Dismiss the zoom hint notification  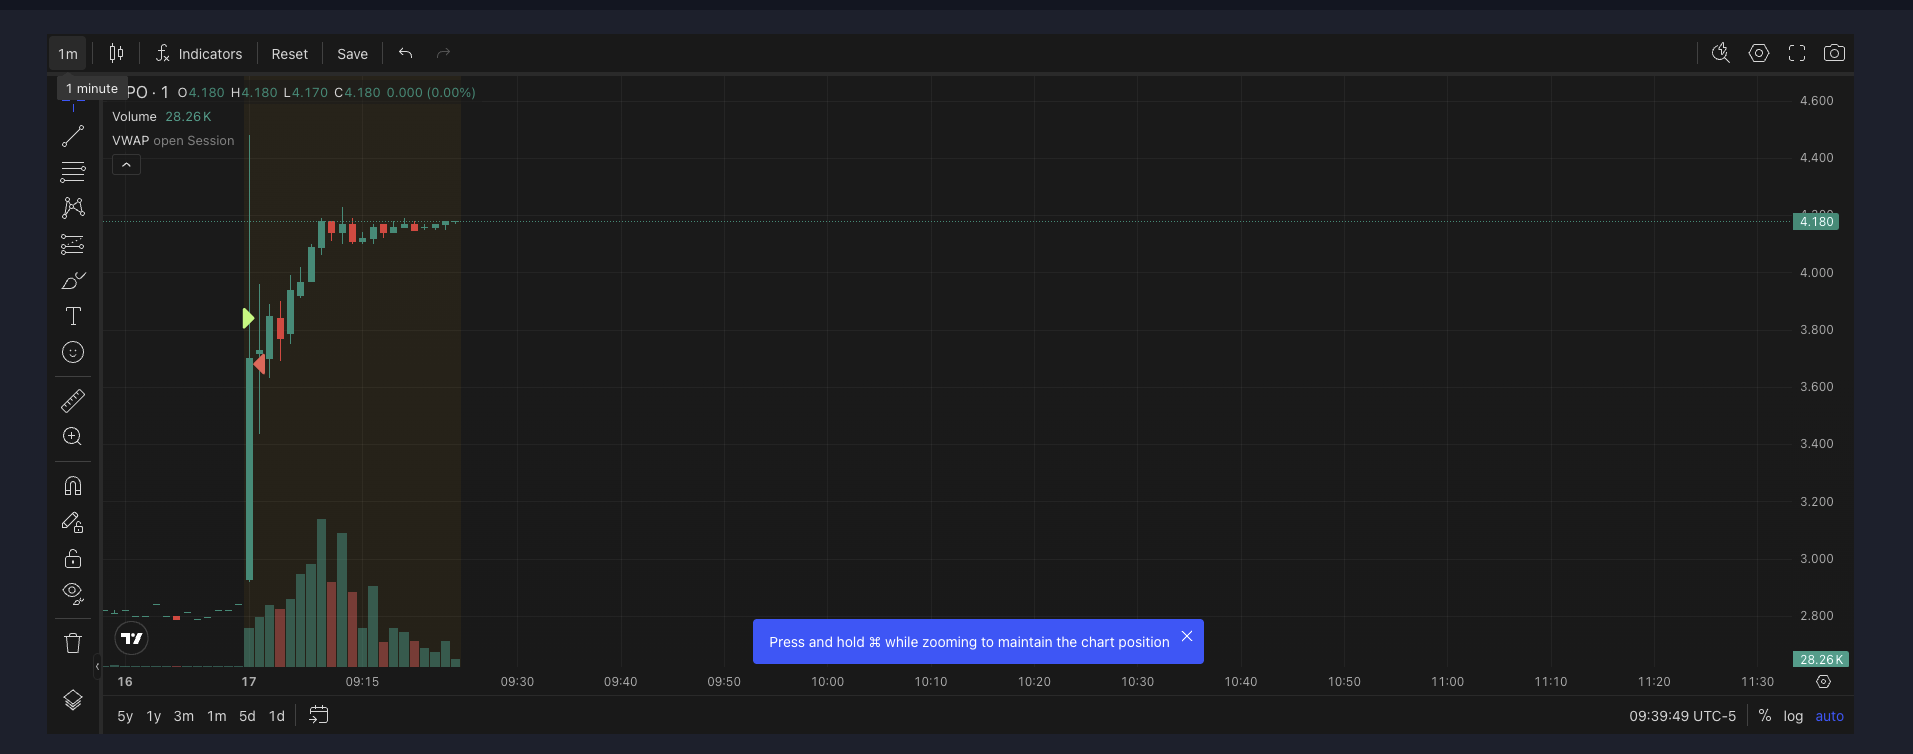click(1187, 636)
